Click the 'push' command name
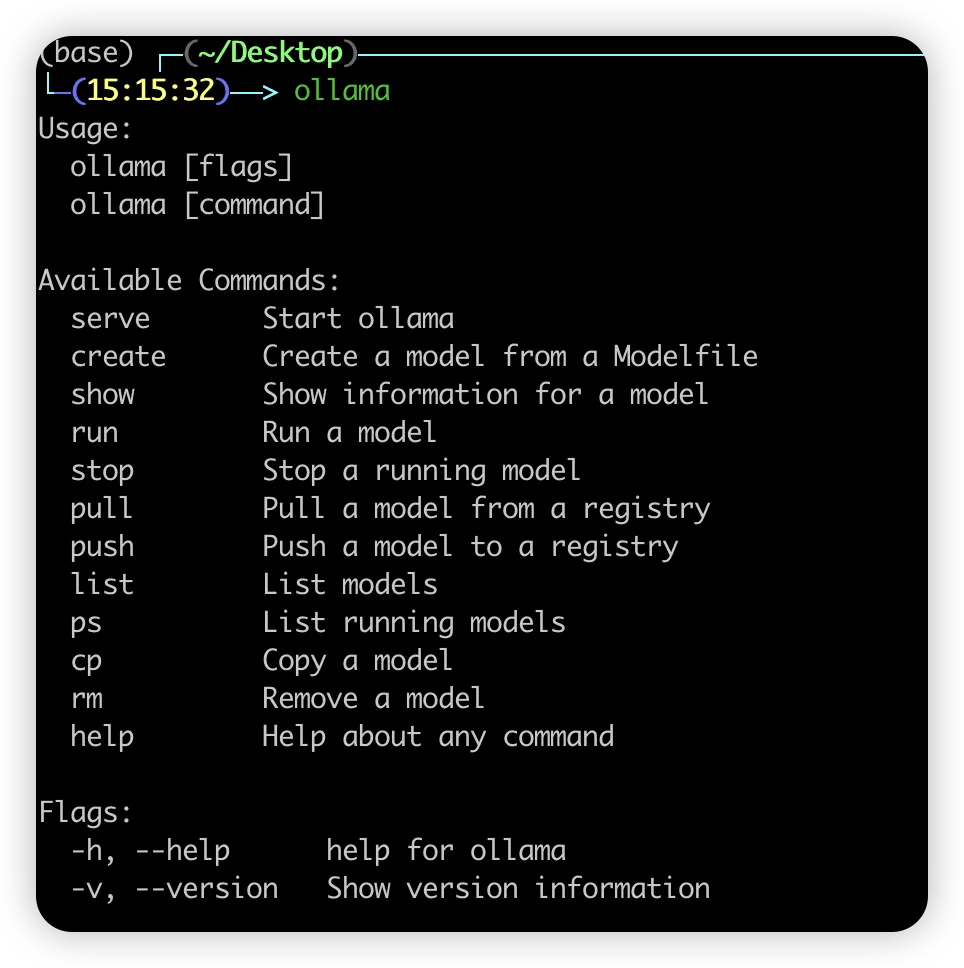964x968 pixels. point(102,547)
